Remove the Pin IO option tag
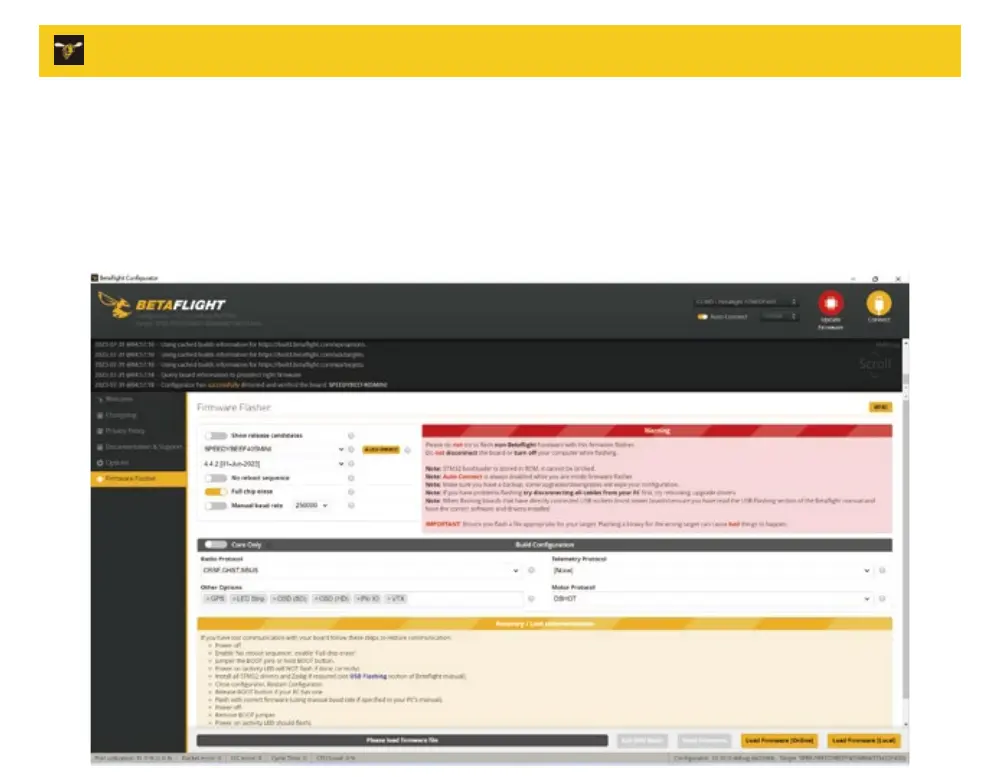 358,598
